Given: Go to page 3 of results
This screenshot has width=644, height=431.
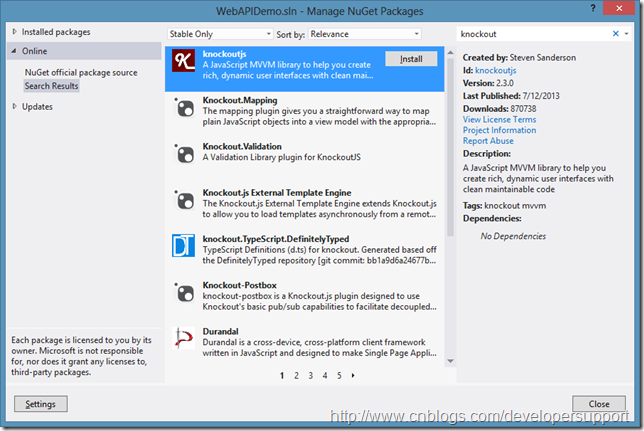Looking at the screenshot, I should coord(310,376).
